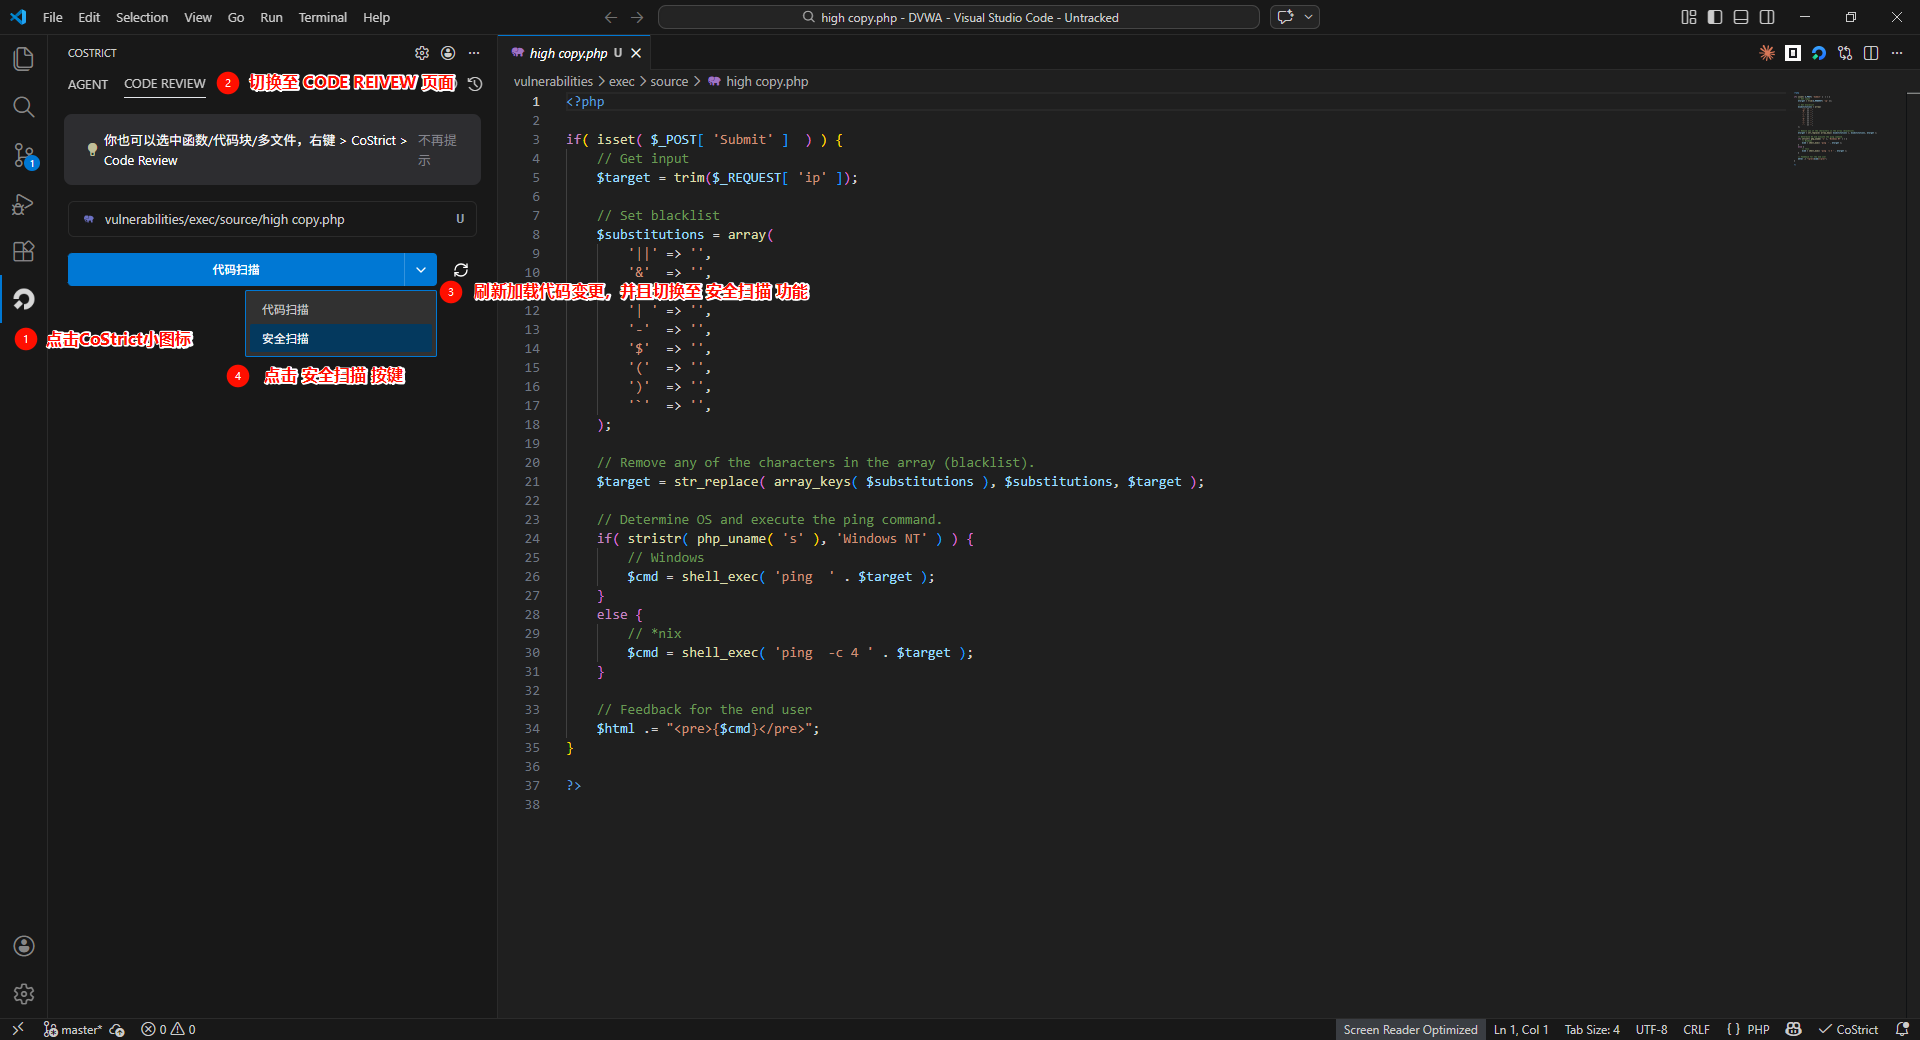This screenshot has height=1040, width=1920.
Task: Click the split editor right icon
Action: pos(1871,53)
